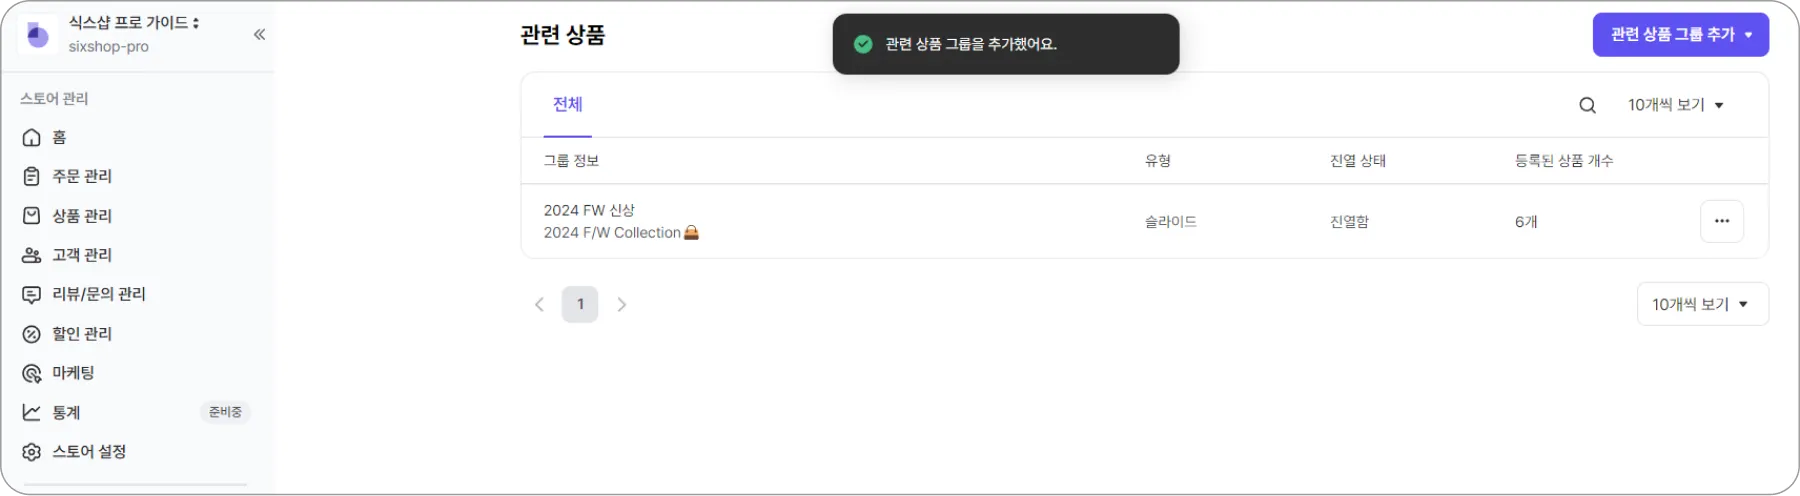The height and width of the screenshot is (496, 1800).
Task: Click the product management bag icon
Action: [32, 216]
